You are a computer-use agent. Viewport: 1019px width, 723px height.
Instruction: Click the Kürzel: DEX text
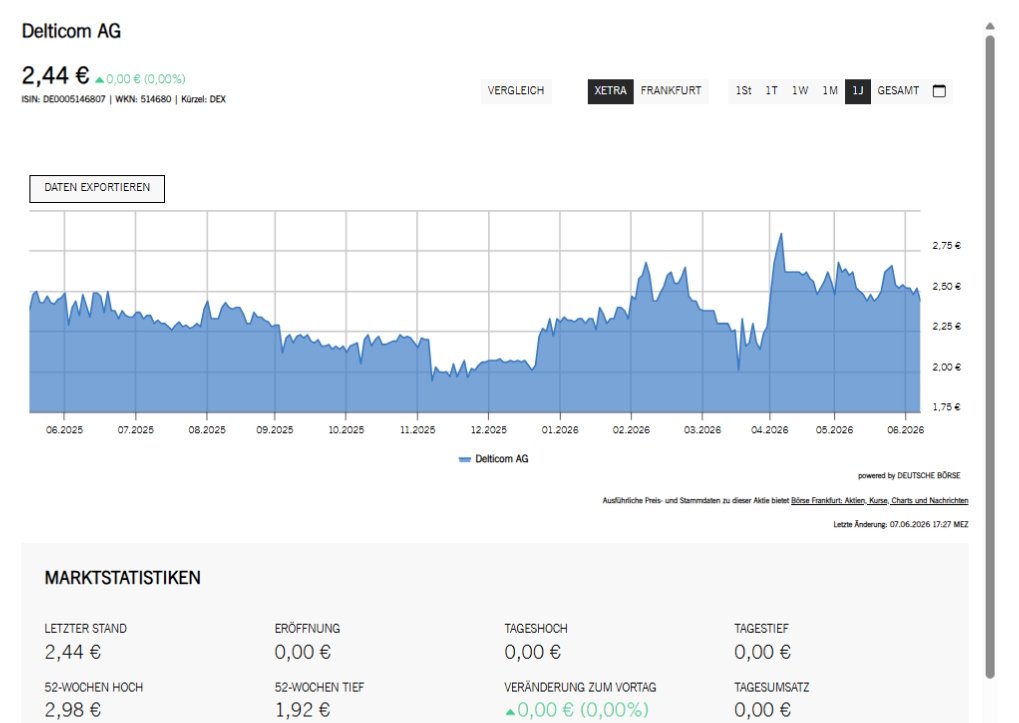pyautogui.click(x=203, y=99)
